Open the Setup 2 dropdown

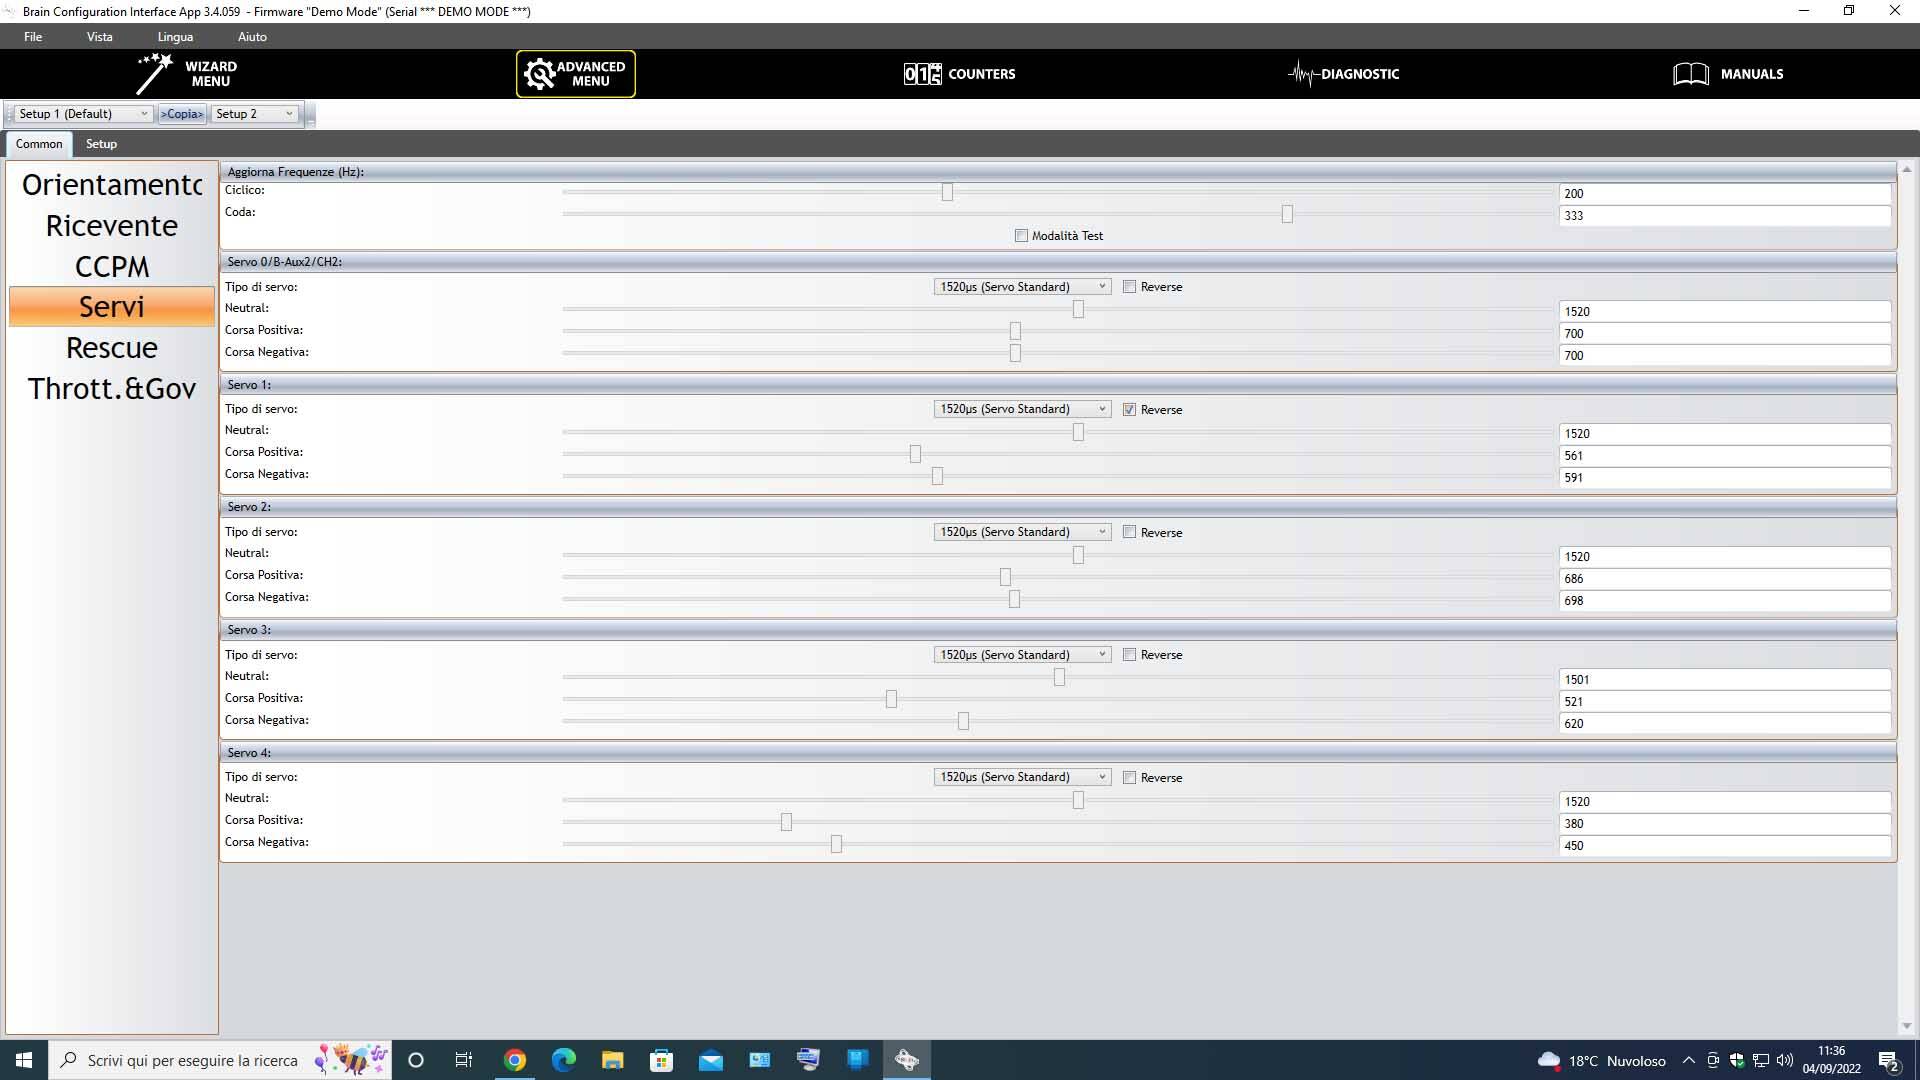coord(255,114)
